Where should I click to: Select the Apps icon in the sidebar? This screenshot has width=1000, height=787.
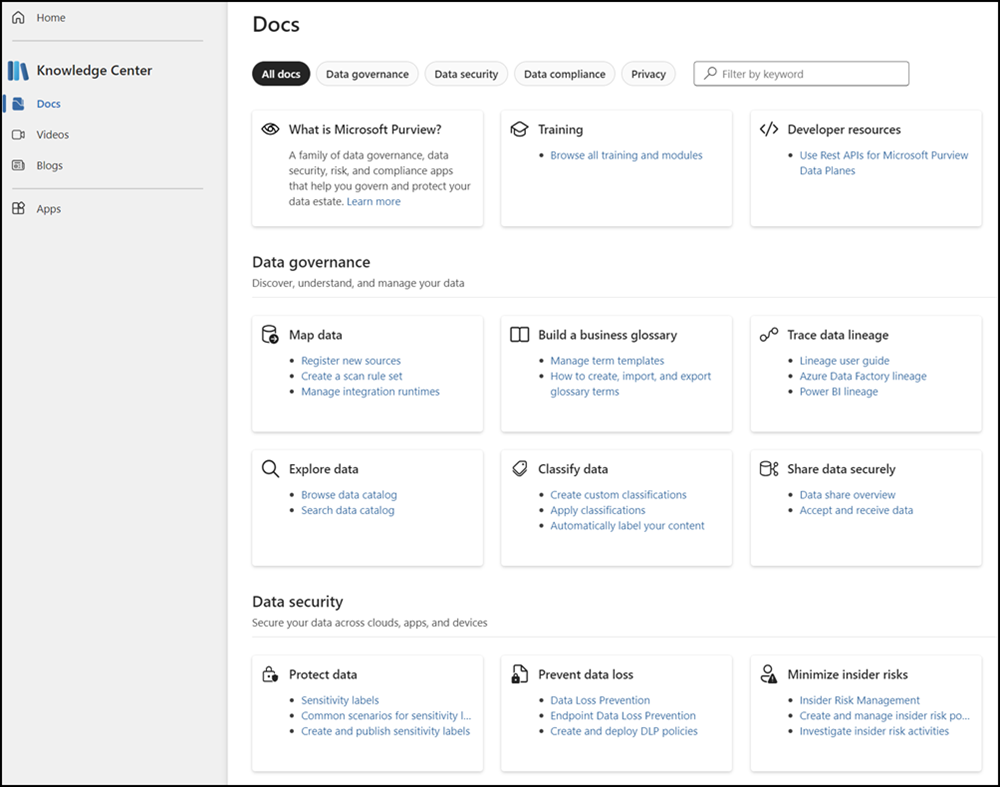pyautogui.click(x=17, y=208)
